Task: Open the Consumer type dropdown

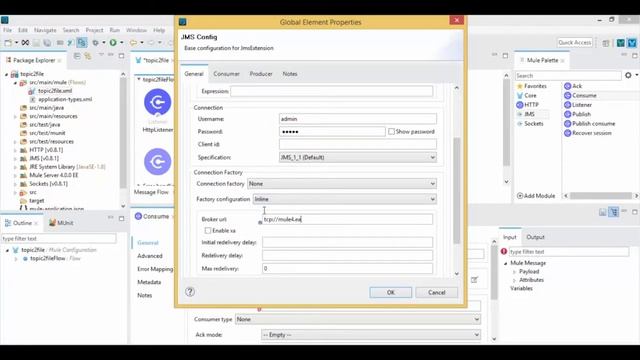Action: 358,319
